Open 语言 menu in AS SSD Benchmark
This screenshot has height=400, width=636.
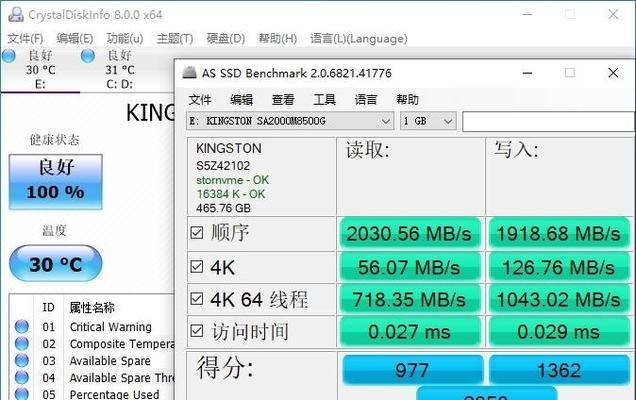pyautogui.click(x=366, y=99)
